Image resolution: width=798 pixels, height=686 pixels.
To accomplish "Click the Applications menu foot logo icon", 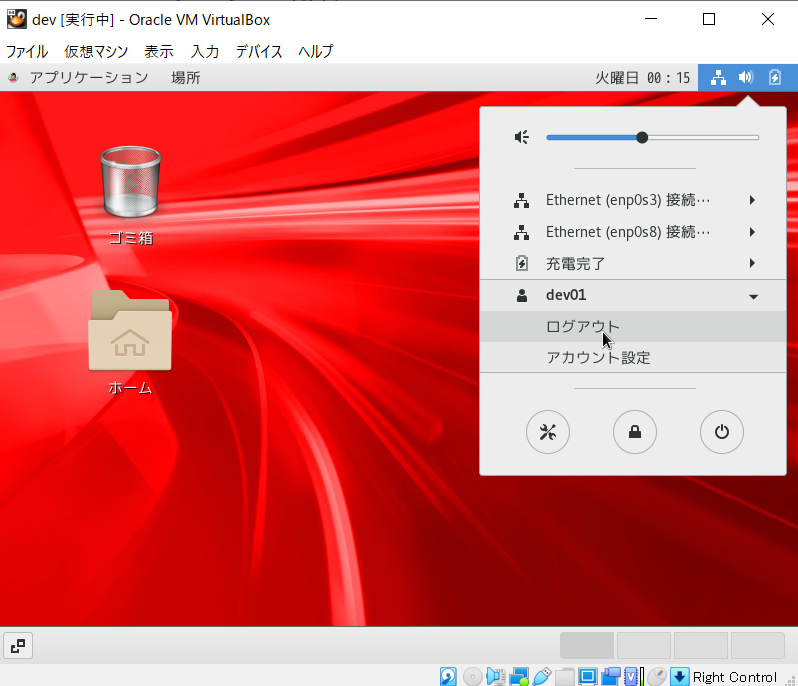I will [x=14, y=77].
